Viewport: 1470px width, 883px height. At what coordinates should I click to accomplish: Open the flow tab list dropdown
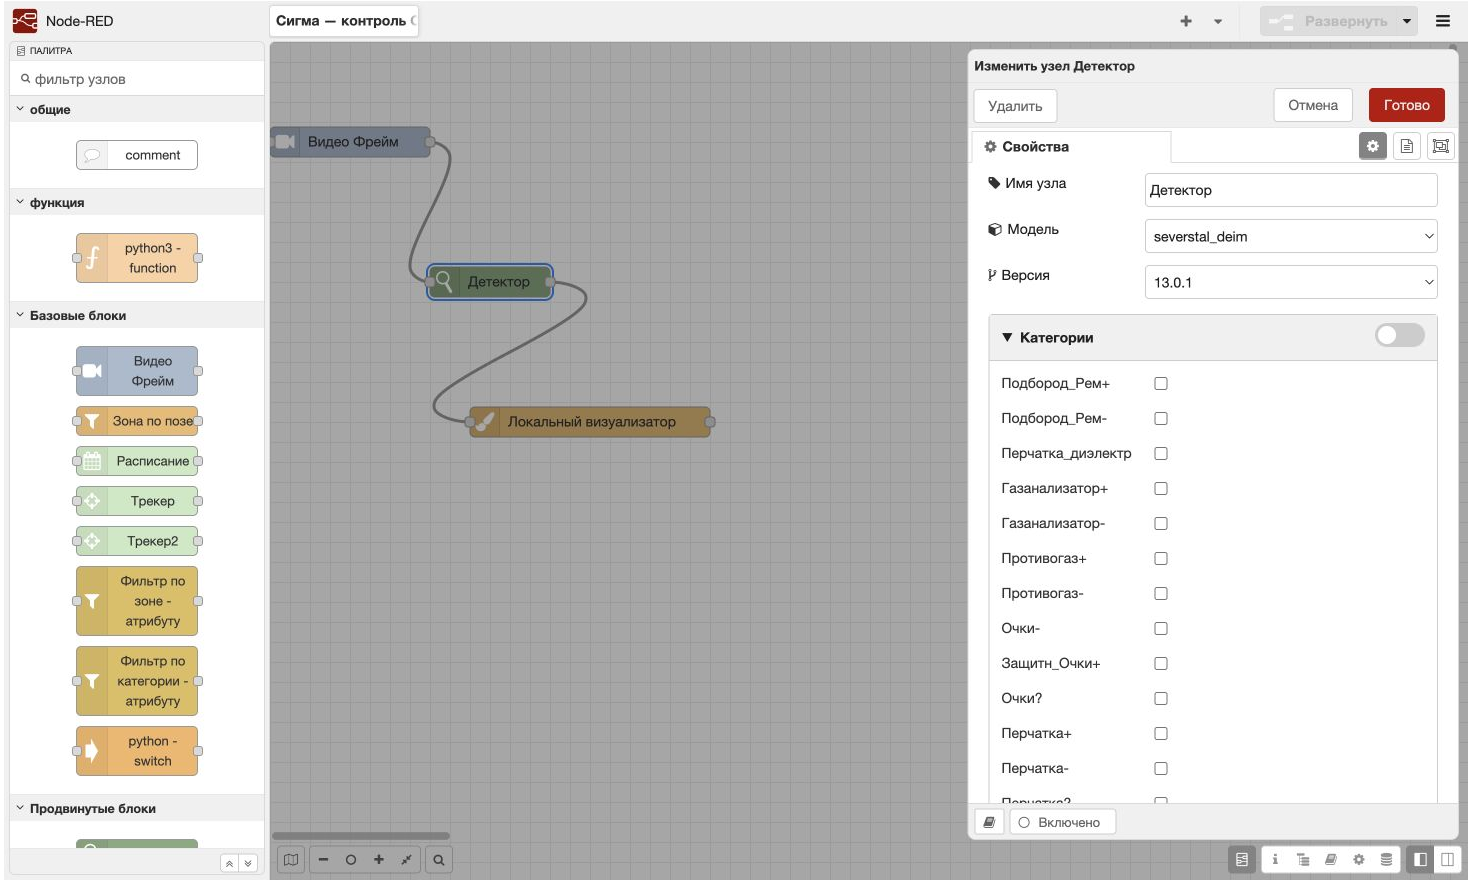pos(1218,21)
